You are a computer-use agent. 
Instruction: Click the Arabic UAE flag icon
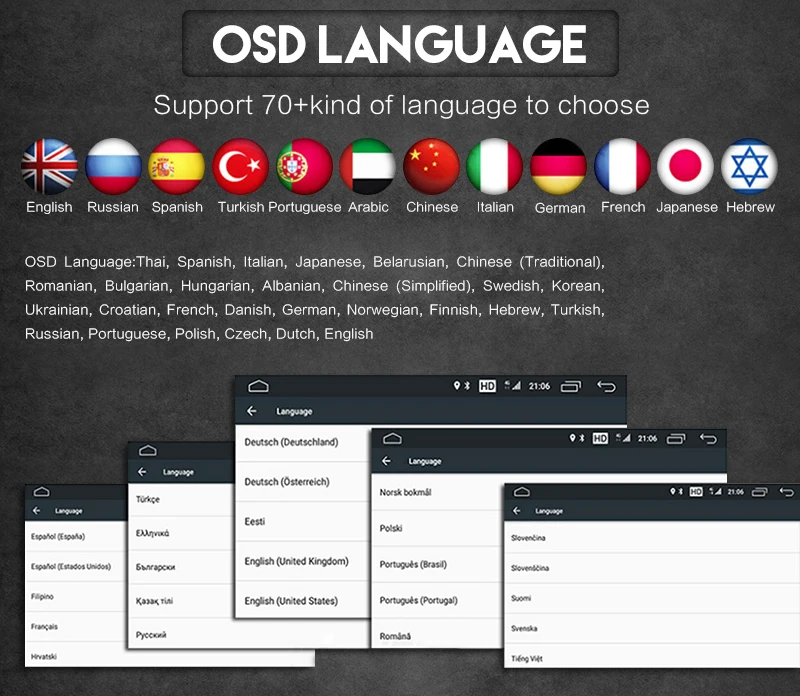tap(367, 166)
